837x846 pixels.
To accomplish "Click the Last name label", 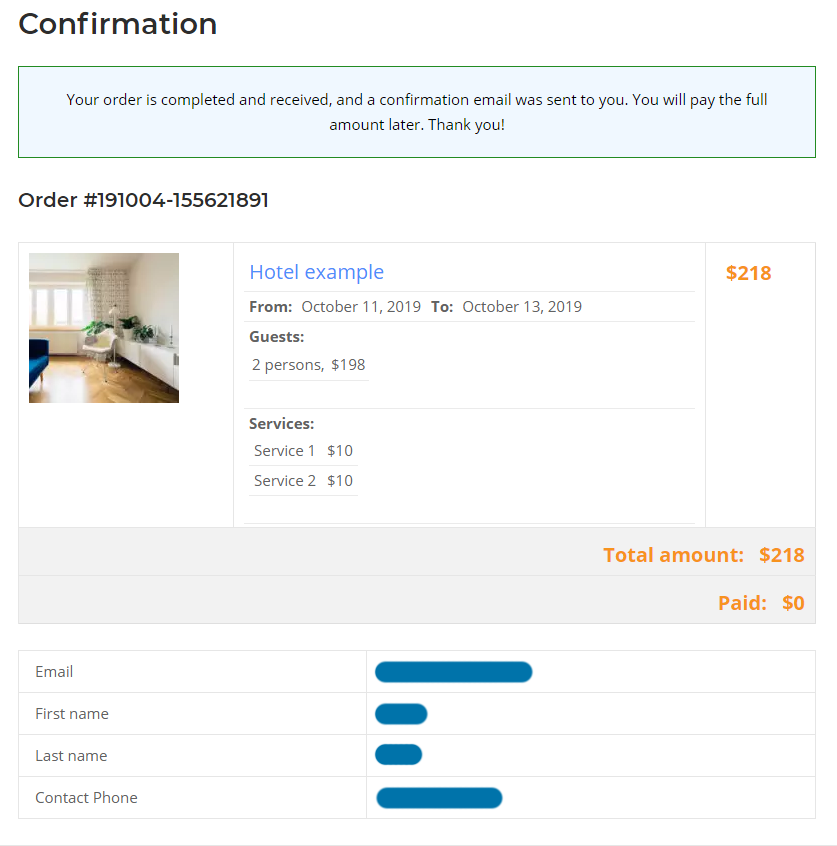I will [71, 756].
